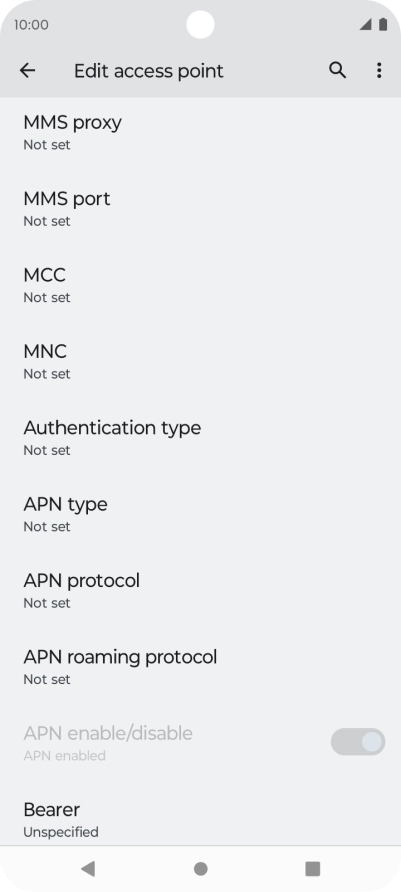Open the three-dot overflow menu

coord(379,71)
